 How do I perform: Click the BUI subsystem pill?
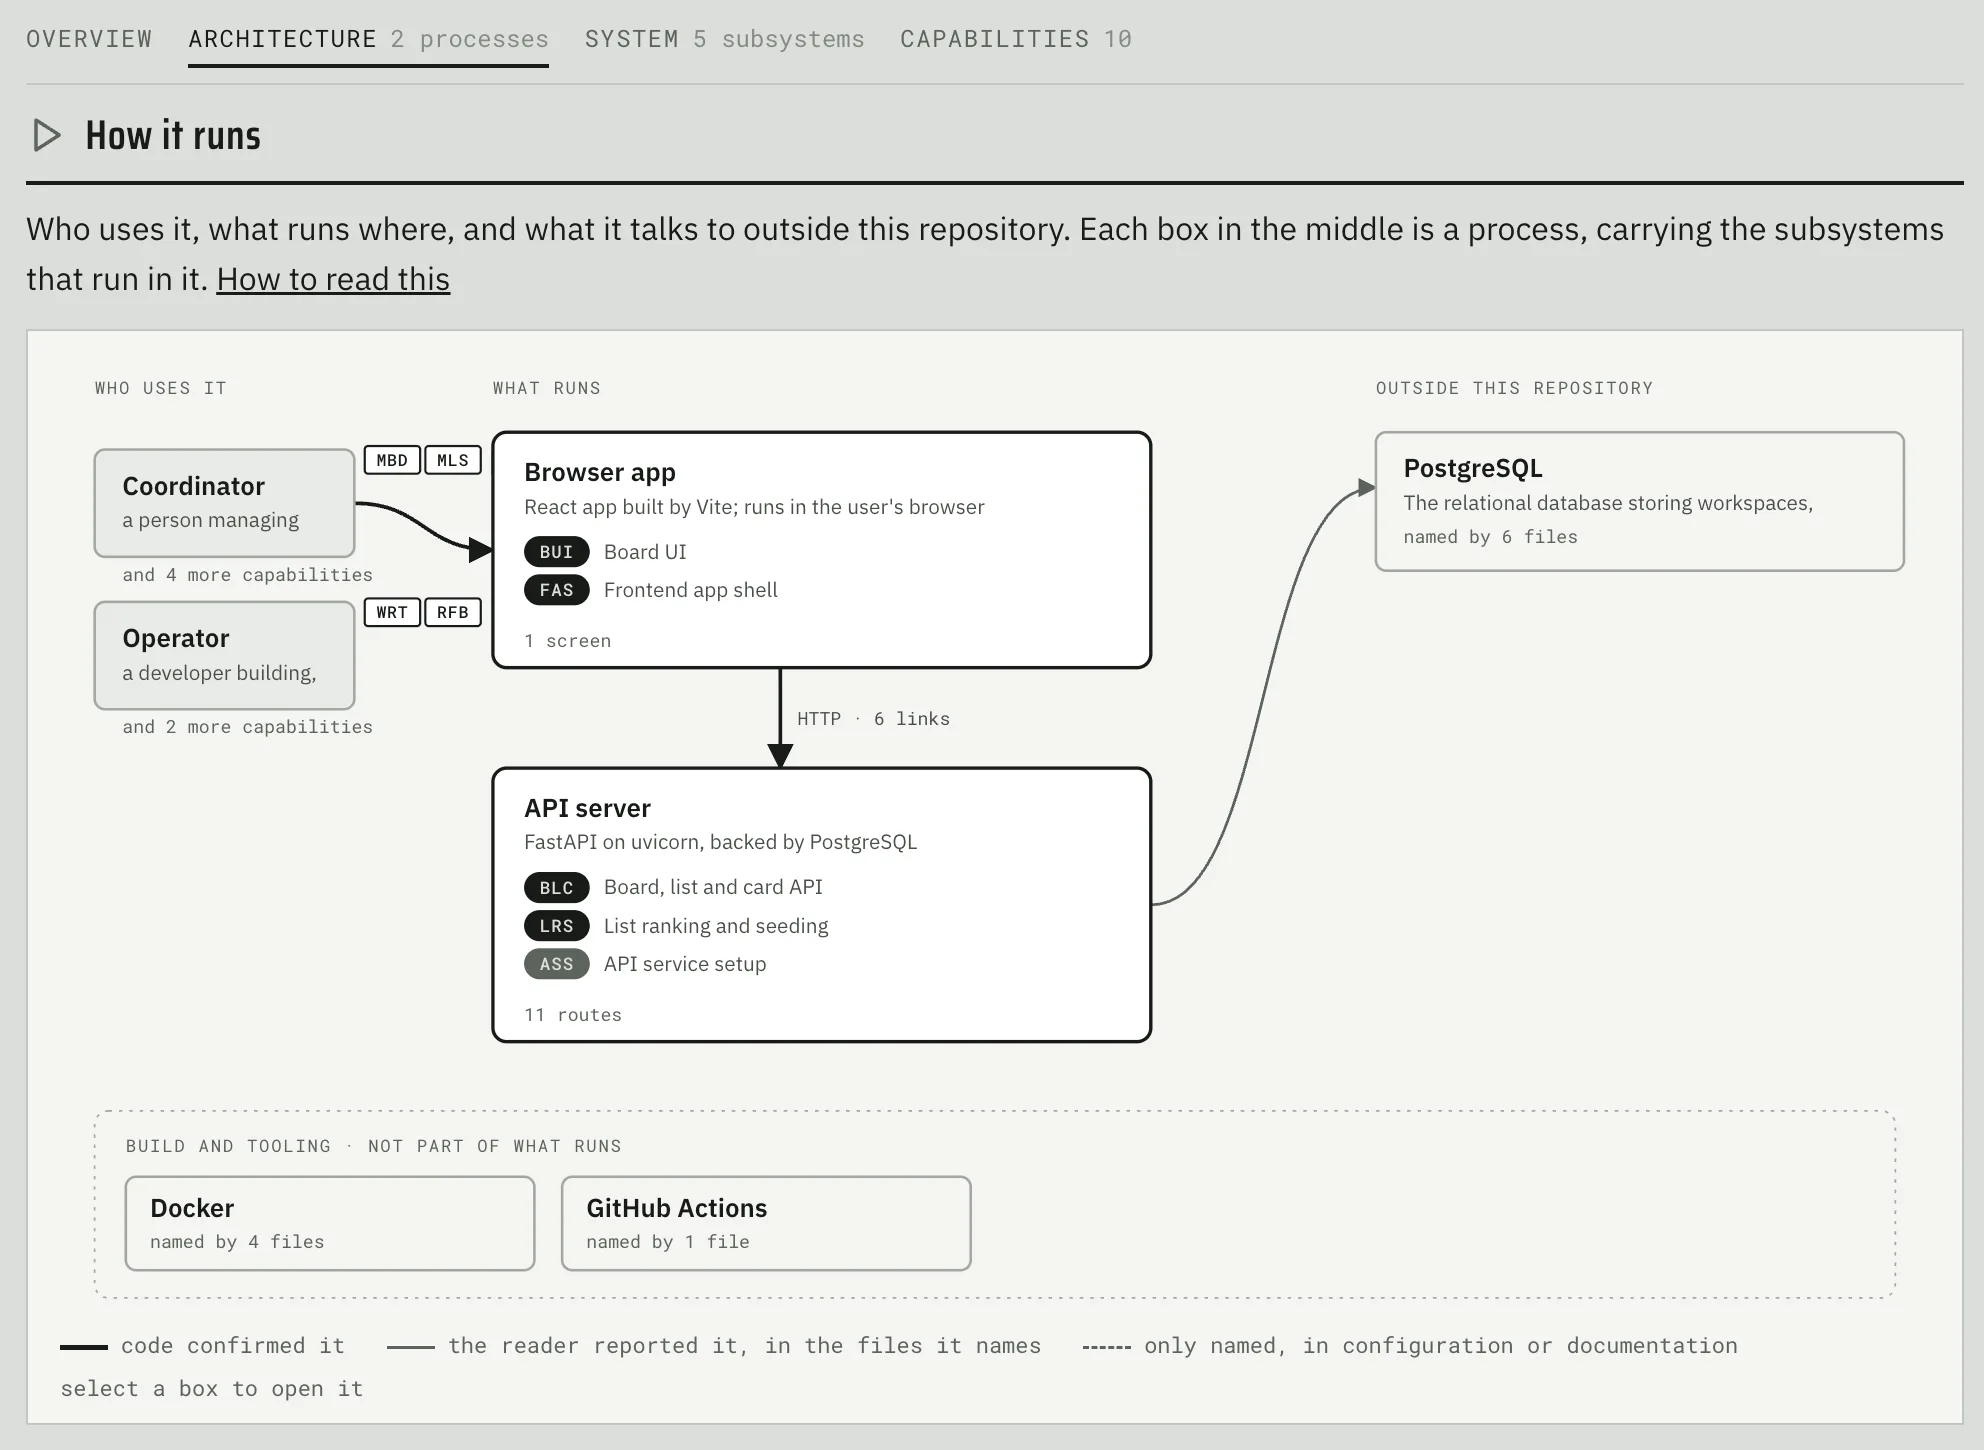pos(556,552)
